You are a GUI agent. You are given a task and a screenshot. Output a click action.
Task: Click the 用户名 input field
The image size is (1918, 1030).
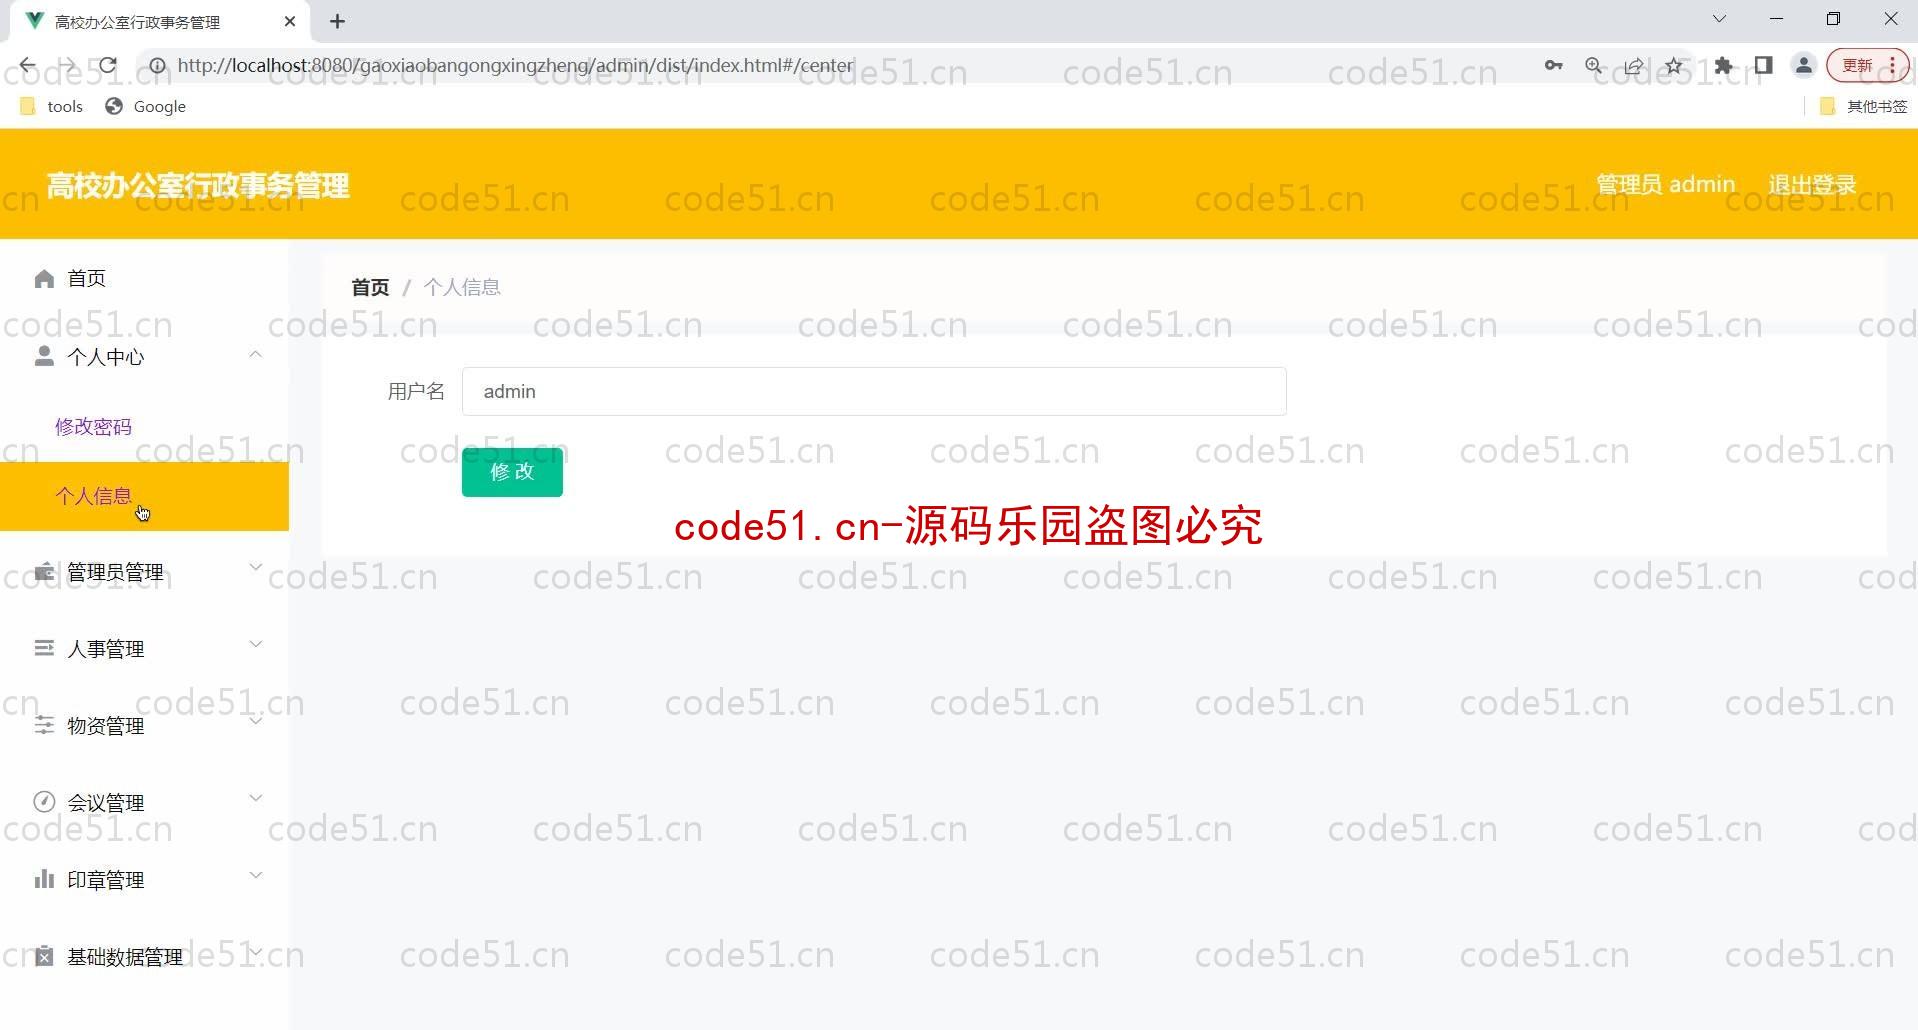pos(874,391)
